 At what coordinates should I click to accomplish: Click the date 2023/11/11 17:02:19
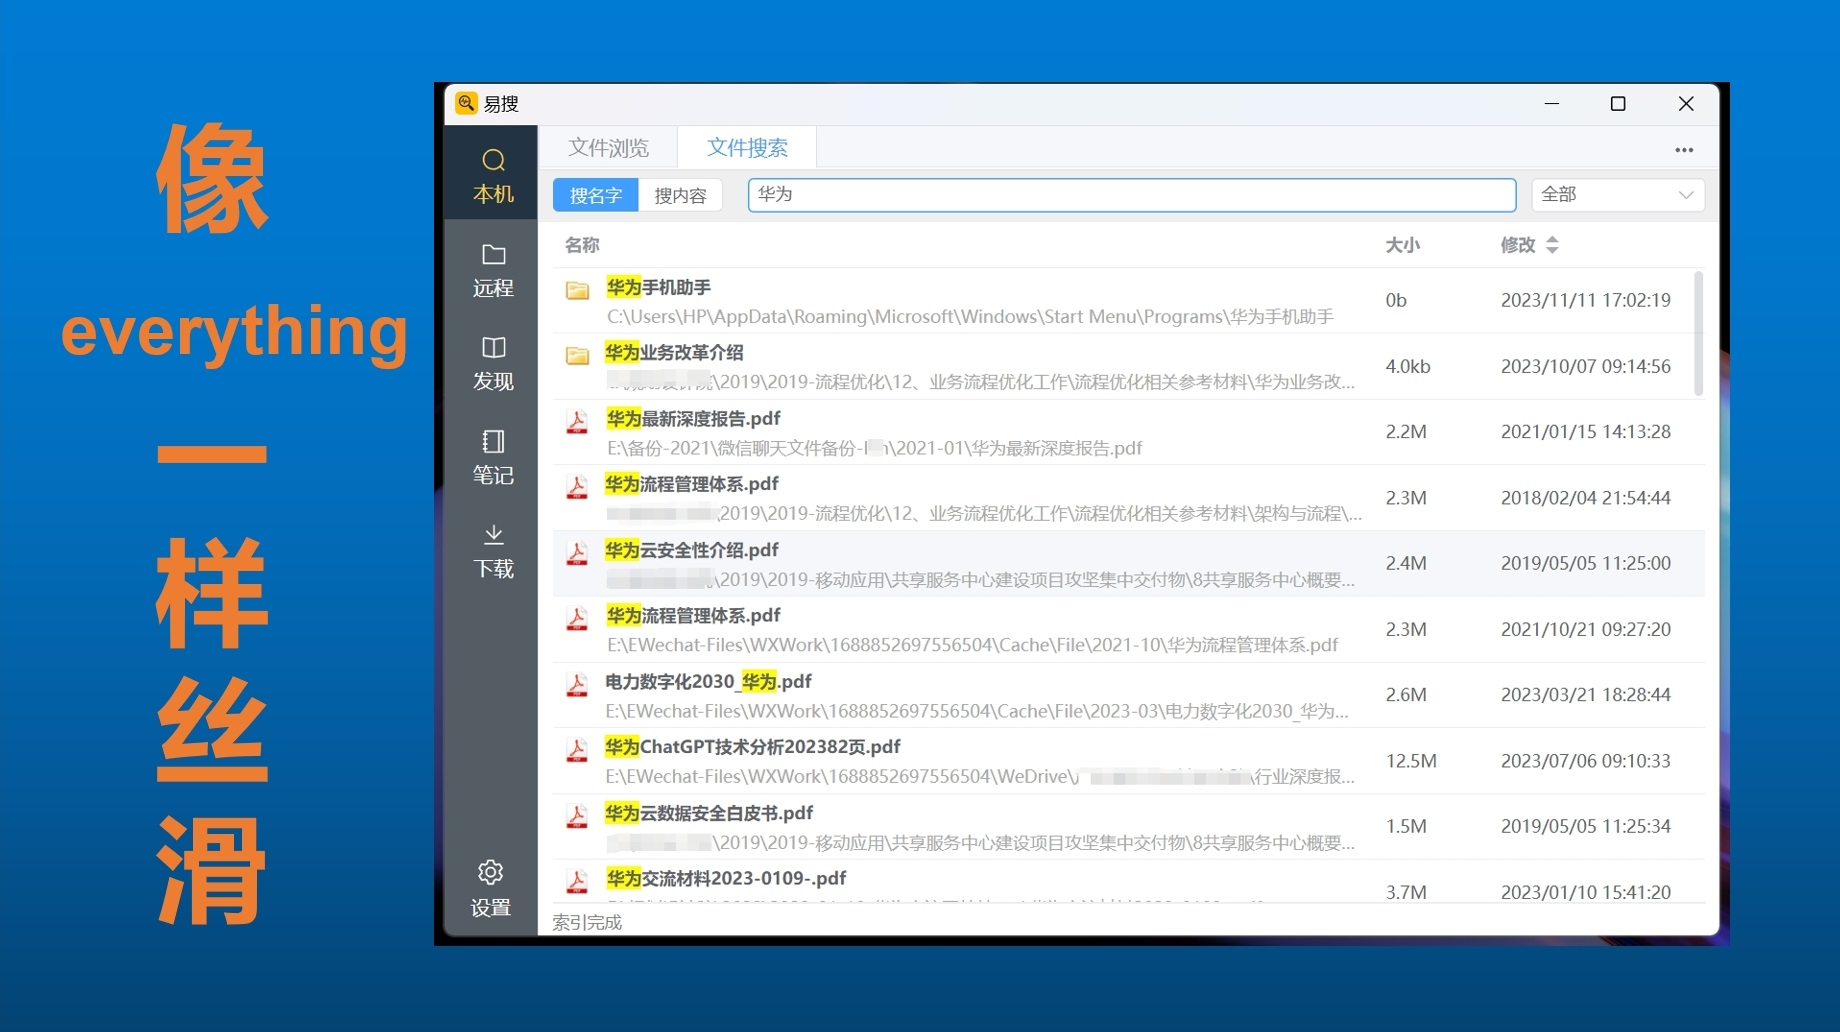(x=1585, y=300)
